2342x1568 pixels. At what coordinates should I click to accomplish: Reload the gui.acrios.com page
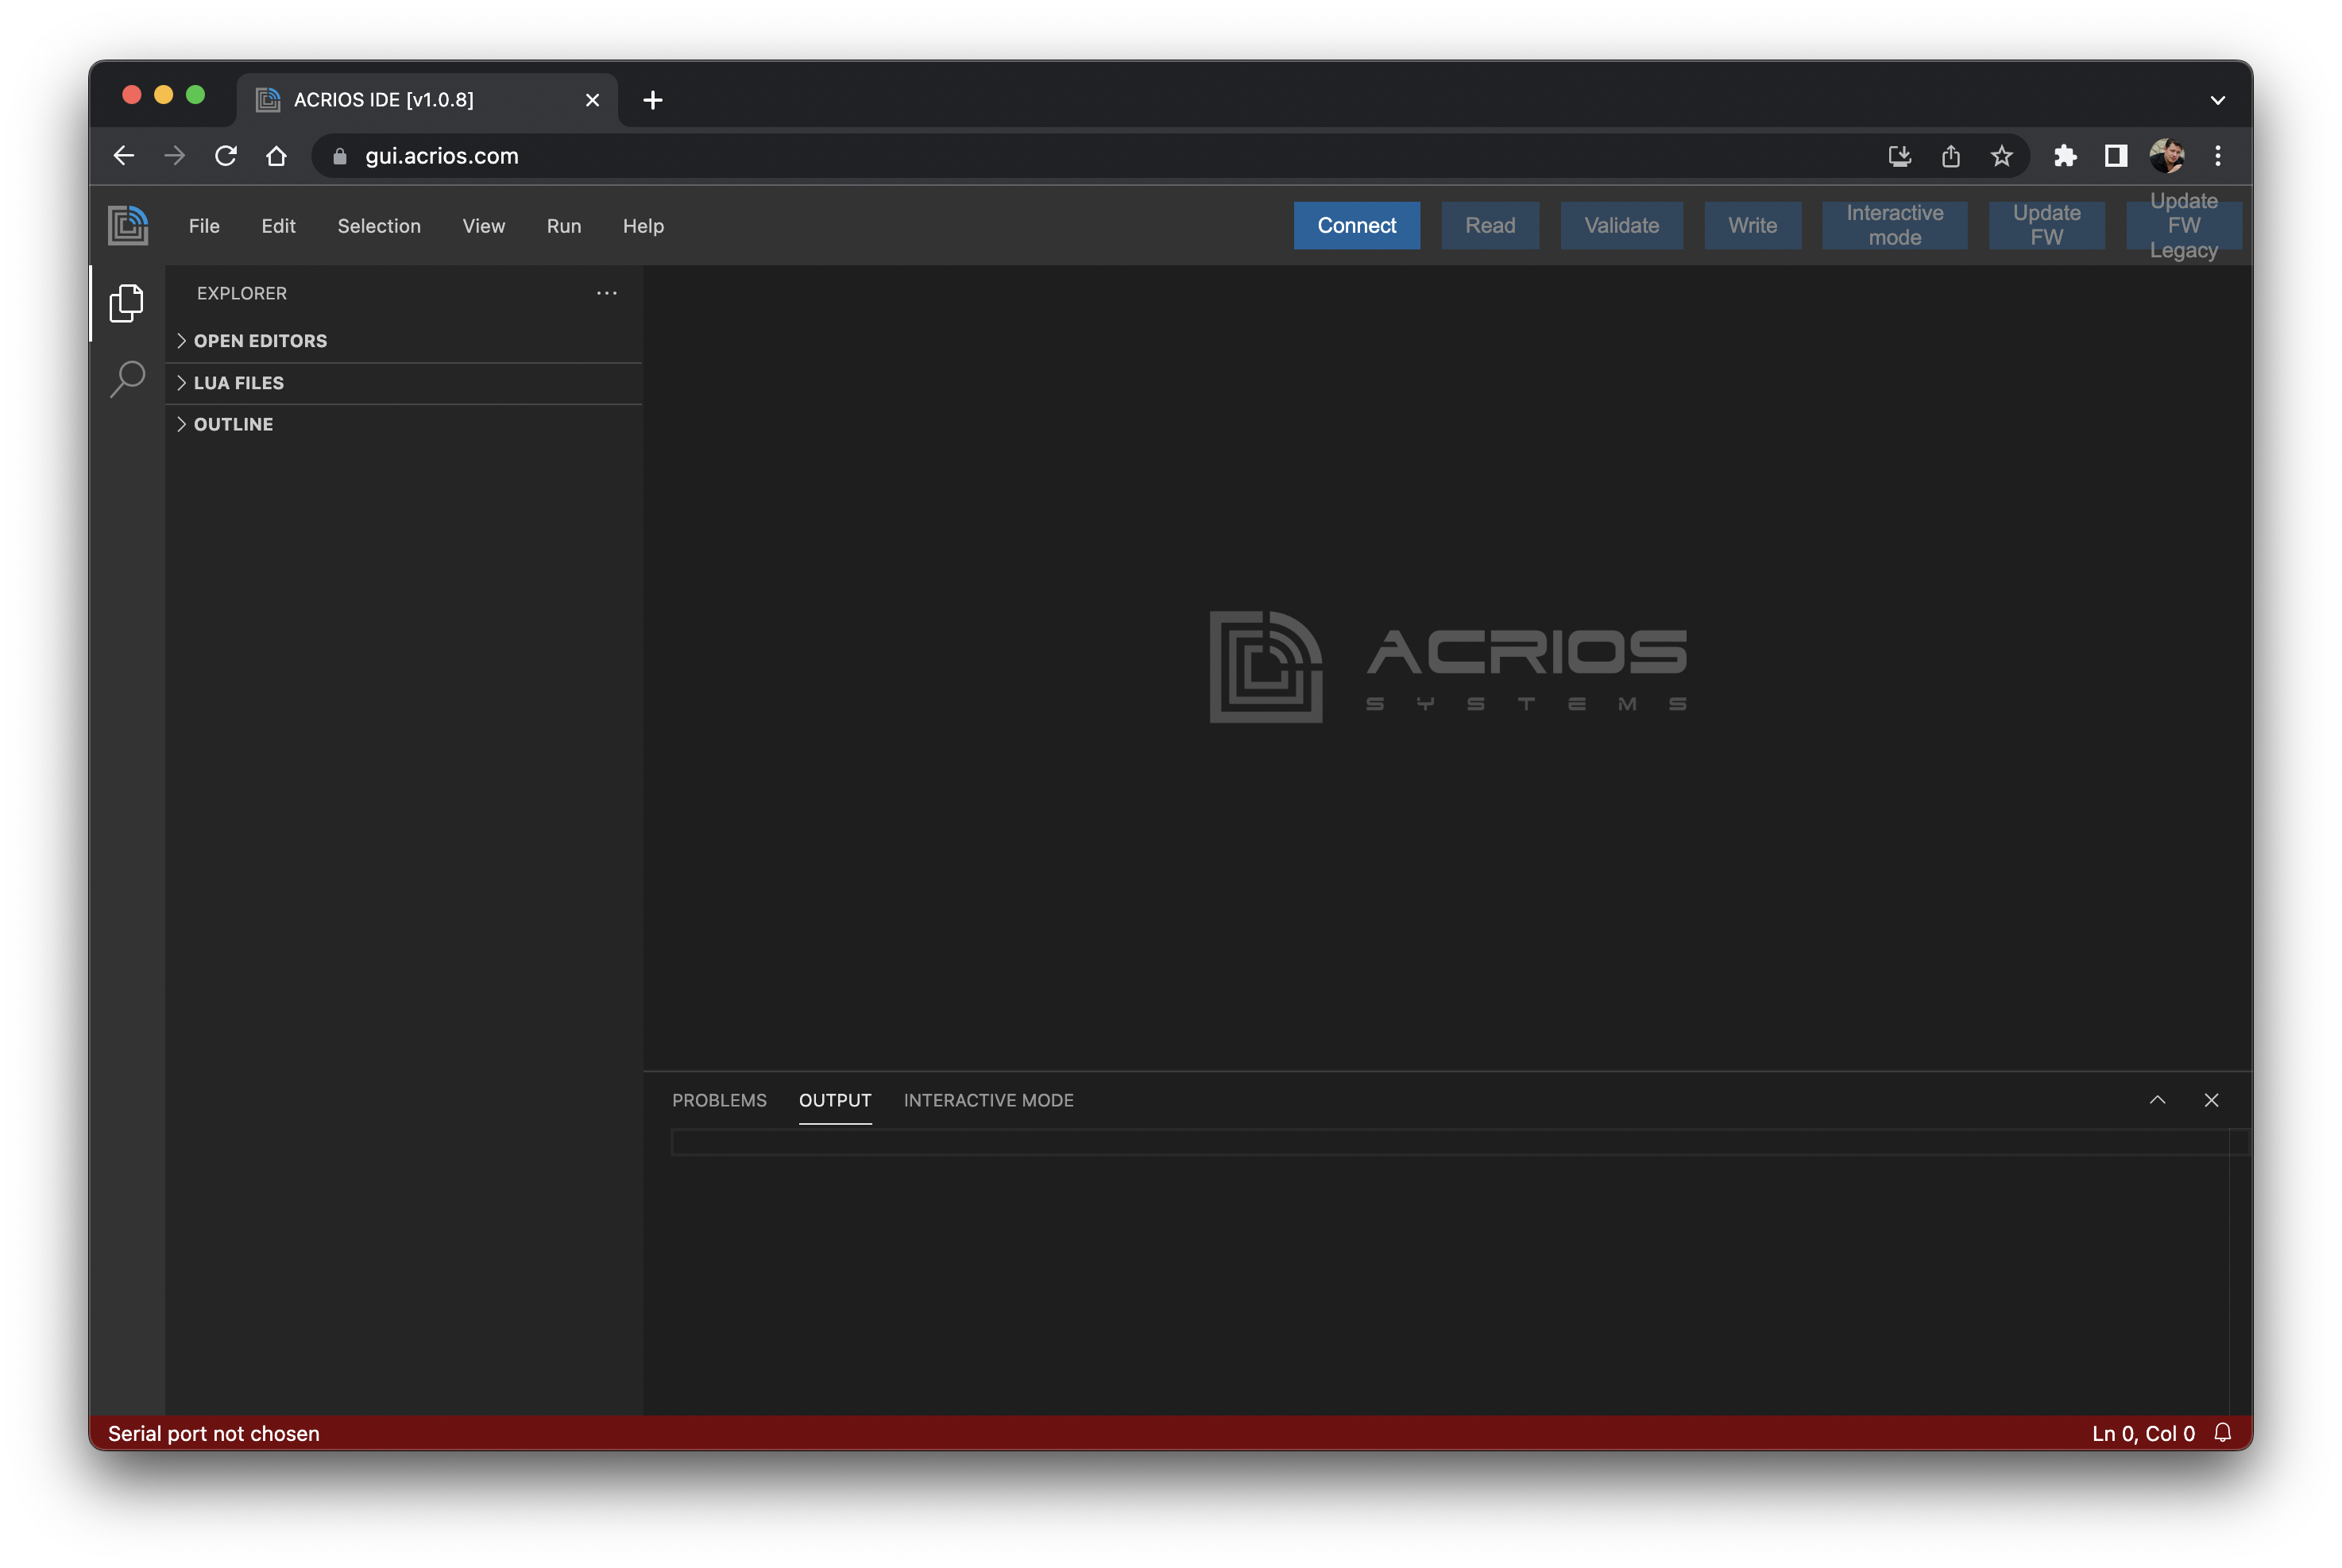pos(226,156)
